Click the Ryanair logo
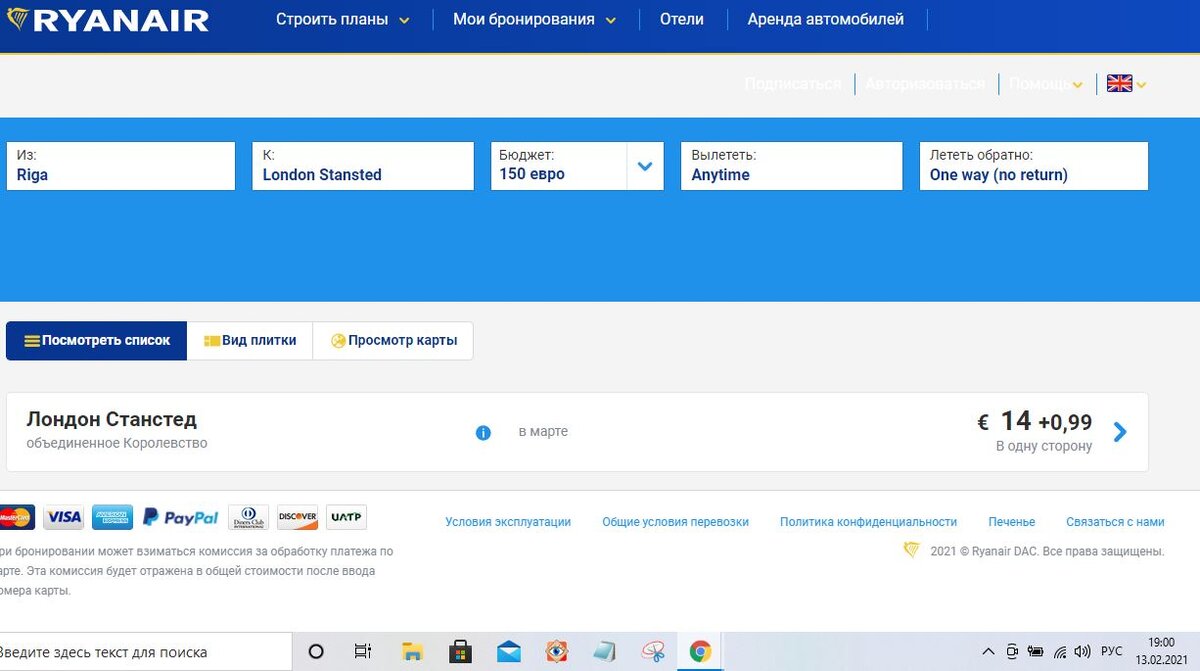This screenshot has width=1200, height=671. coord(107,20)
